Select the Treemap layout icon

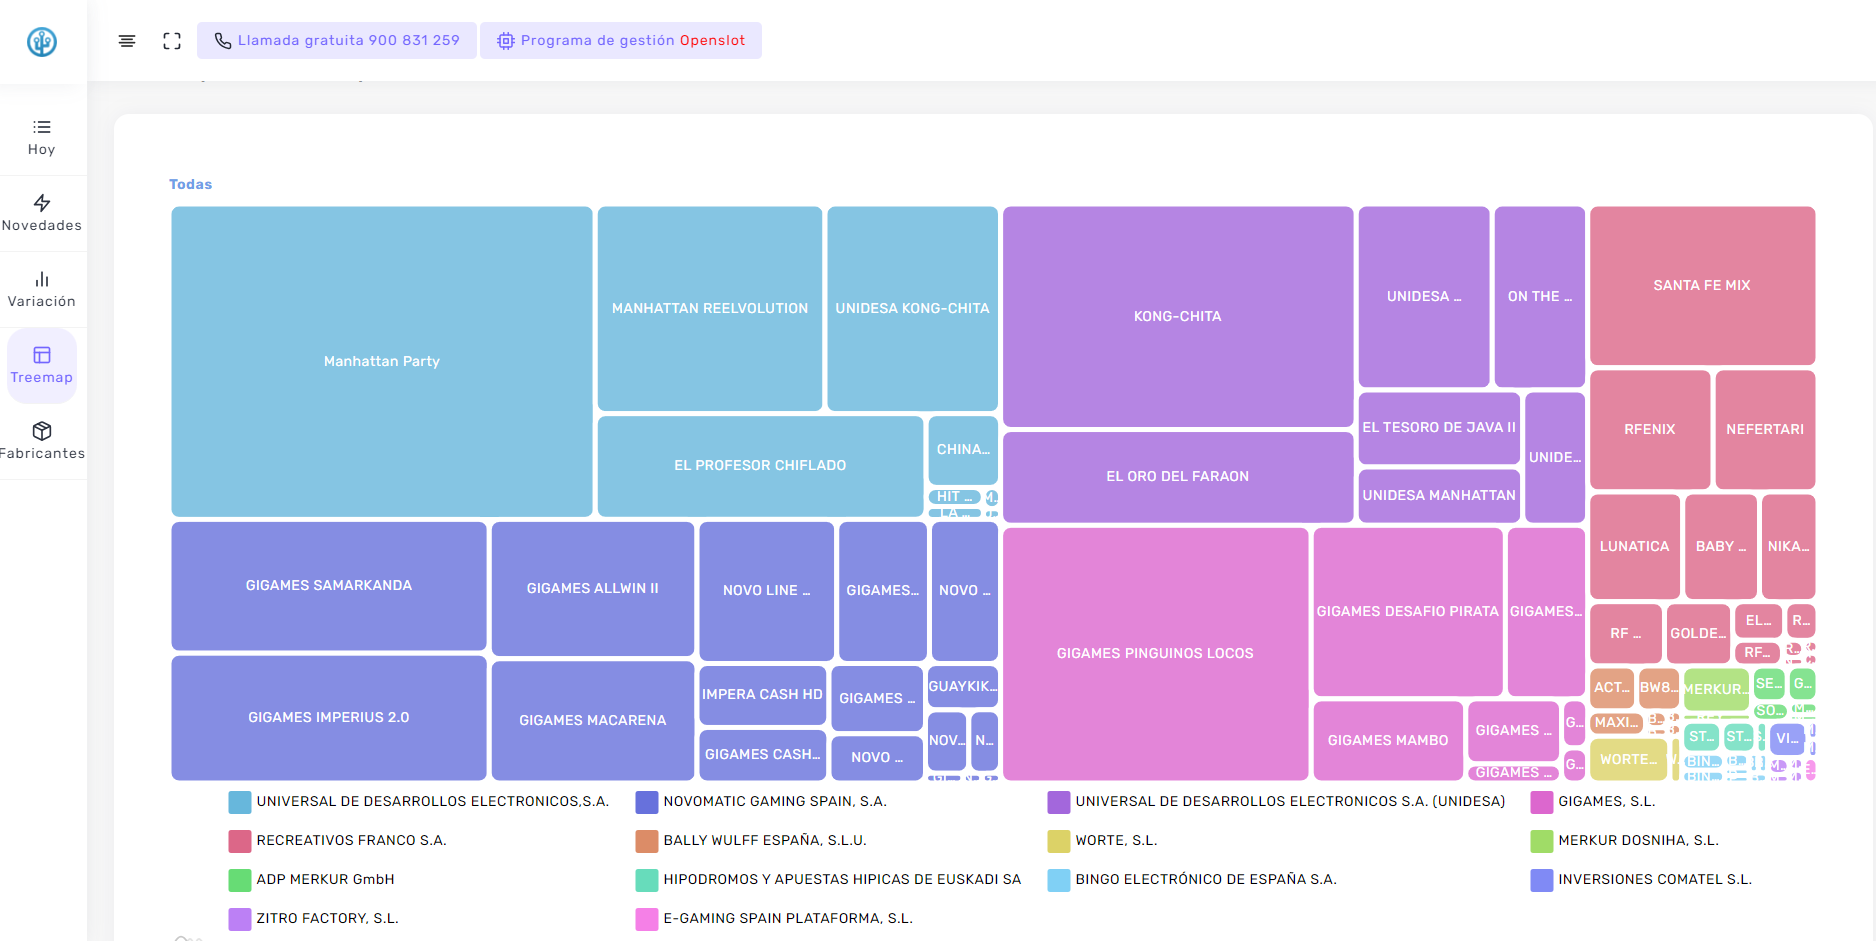tap(42, 355)
